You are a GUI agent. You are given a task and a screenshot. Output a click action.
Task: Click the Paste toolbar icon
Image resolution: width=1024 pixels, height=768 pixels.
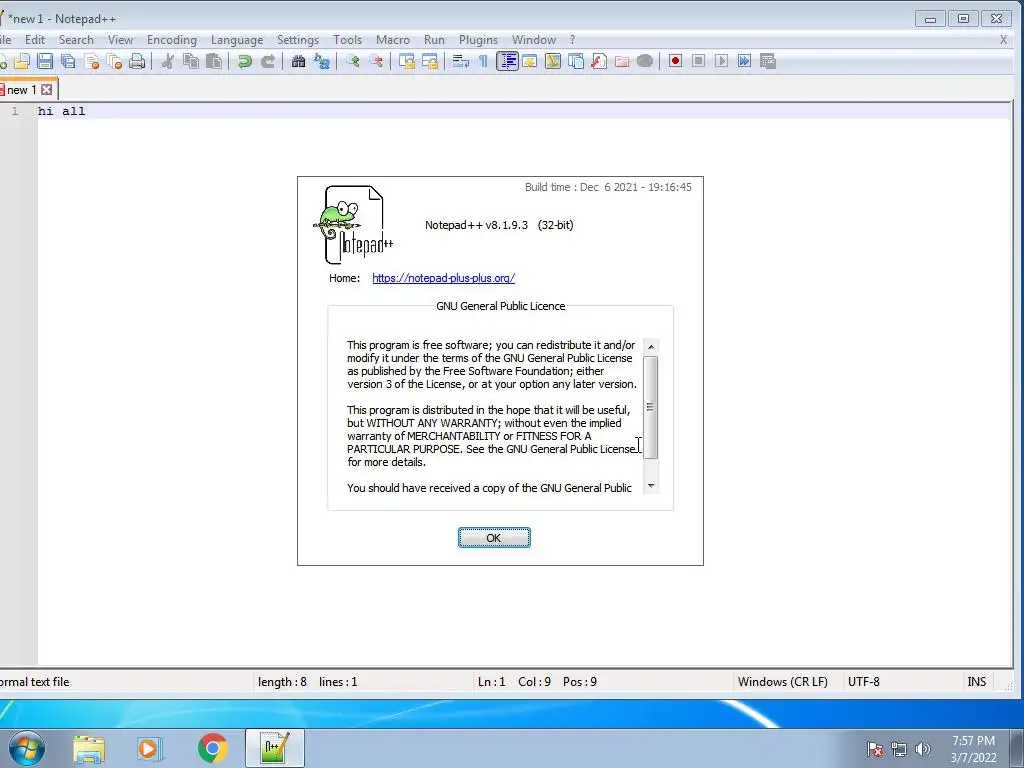click(214, 61)
